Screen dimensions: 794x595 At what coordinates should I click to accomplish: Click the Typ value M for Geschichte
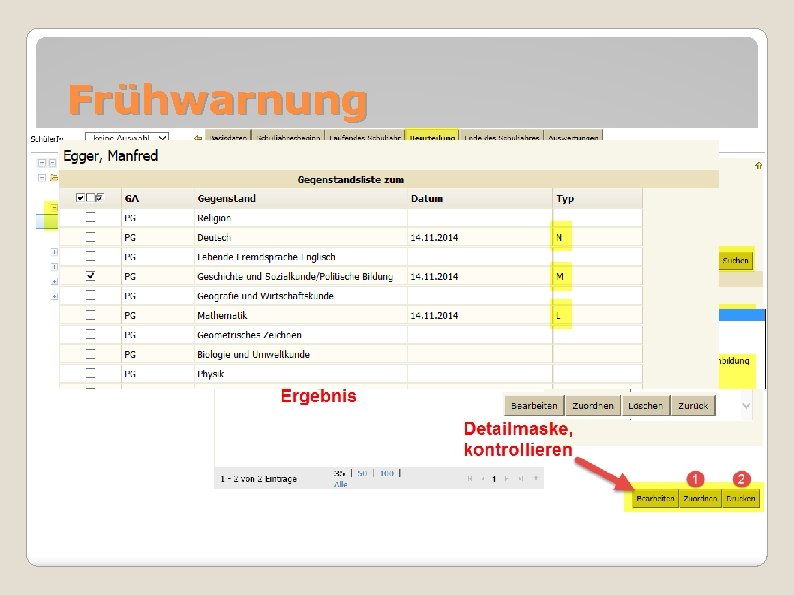(560, 276)
